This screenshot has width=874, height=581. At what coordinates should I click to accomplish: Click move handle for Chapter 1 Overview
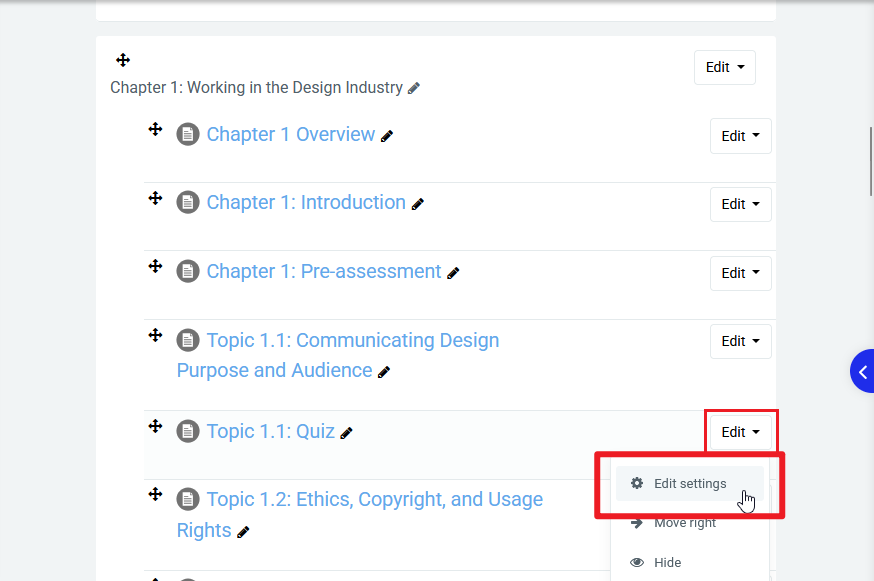click(x=155, y=129)
